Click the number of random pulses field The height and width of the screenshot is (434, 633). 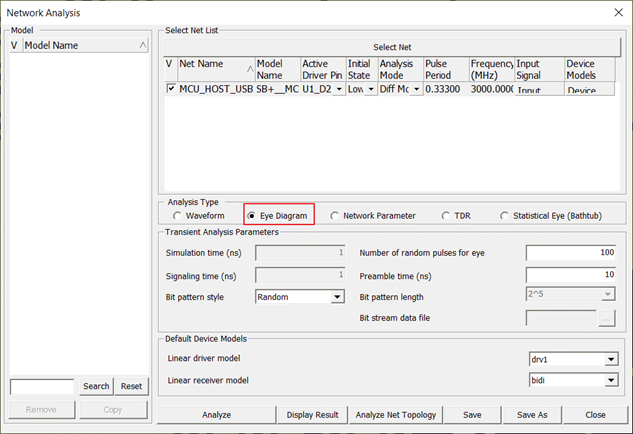coord(569,252)
